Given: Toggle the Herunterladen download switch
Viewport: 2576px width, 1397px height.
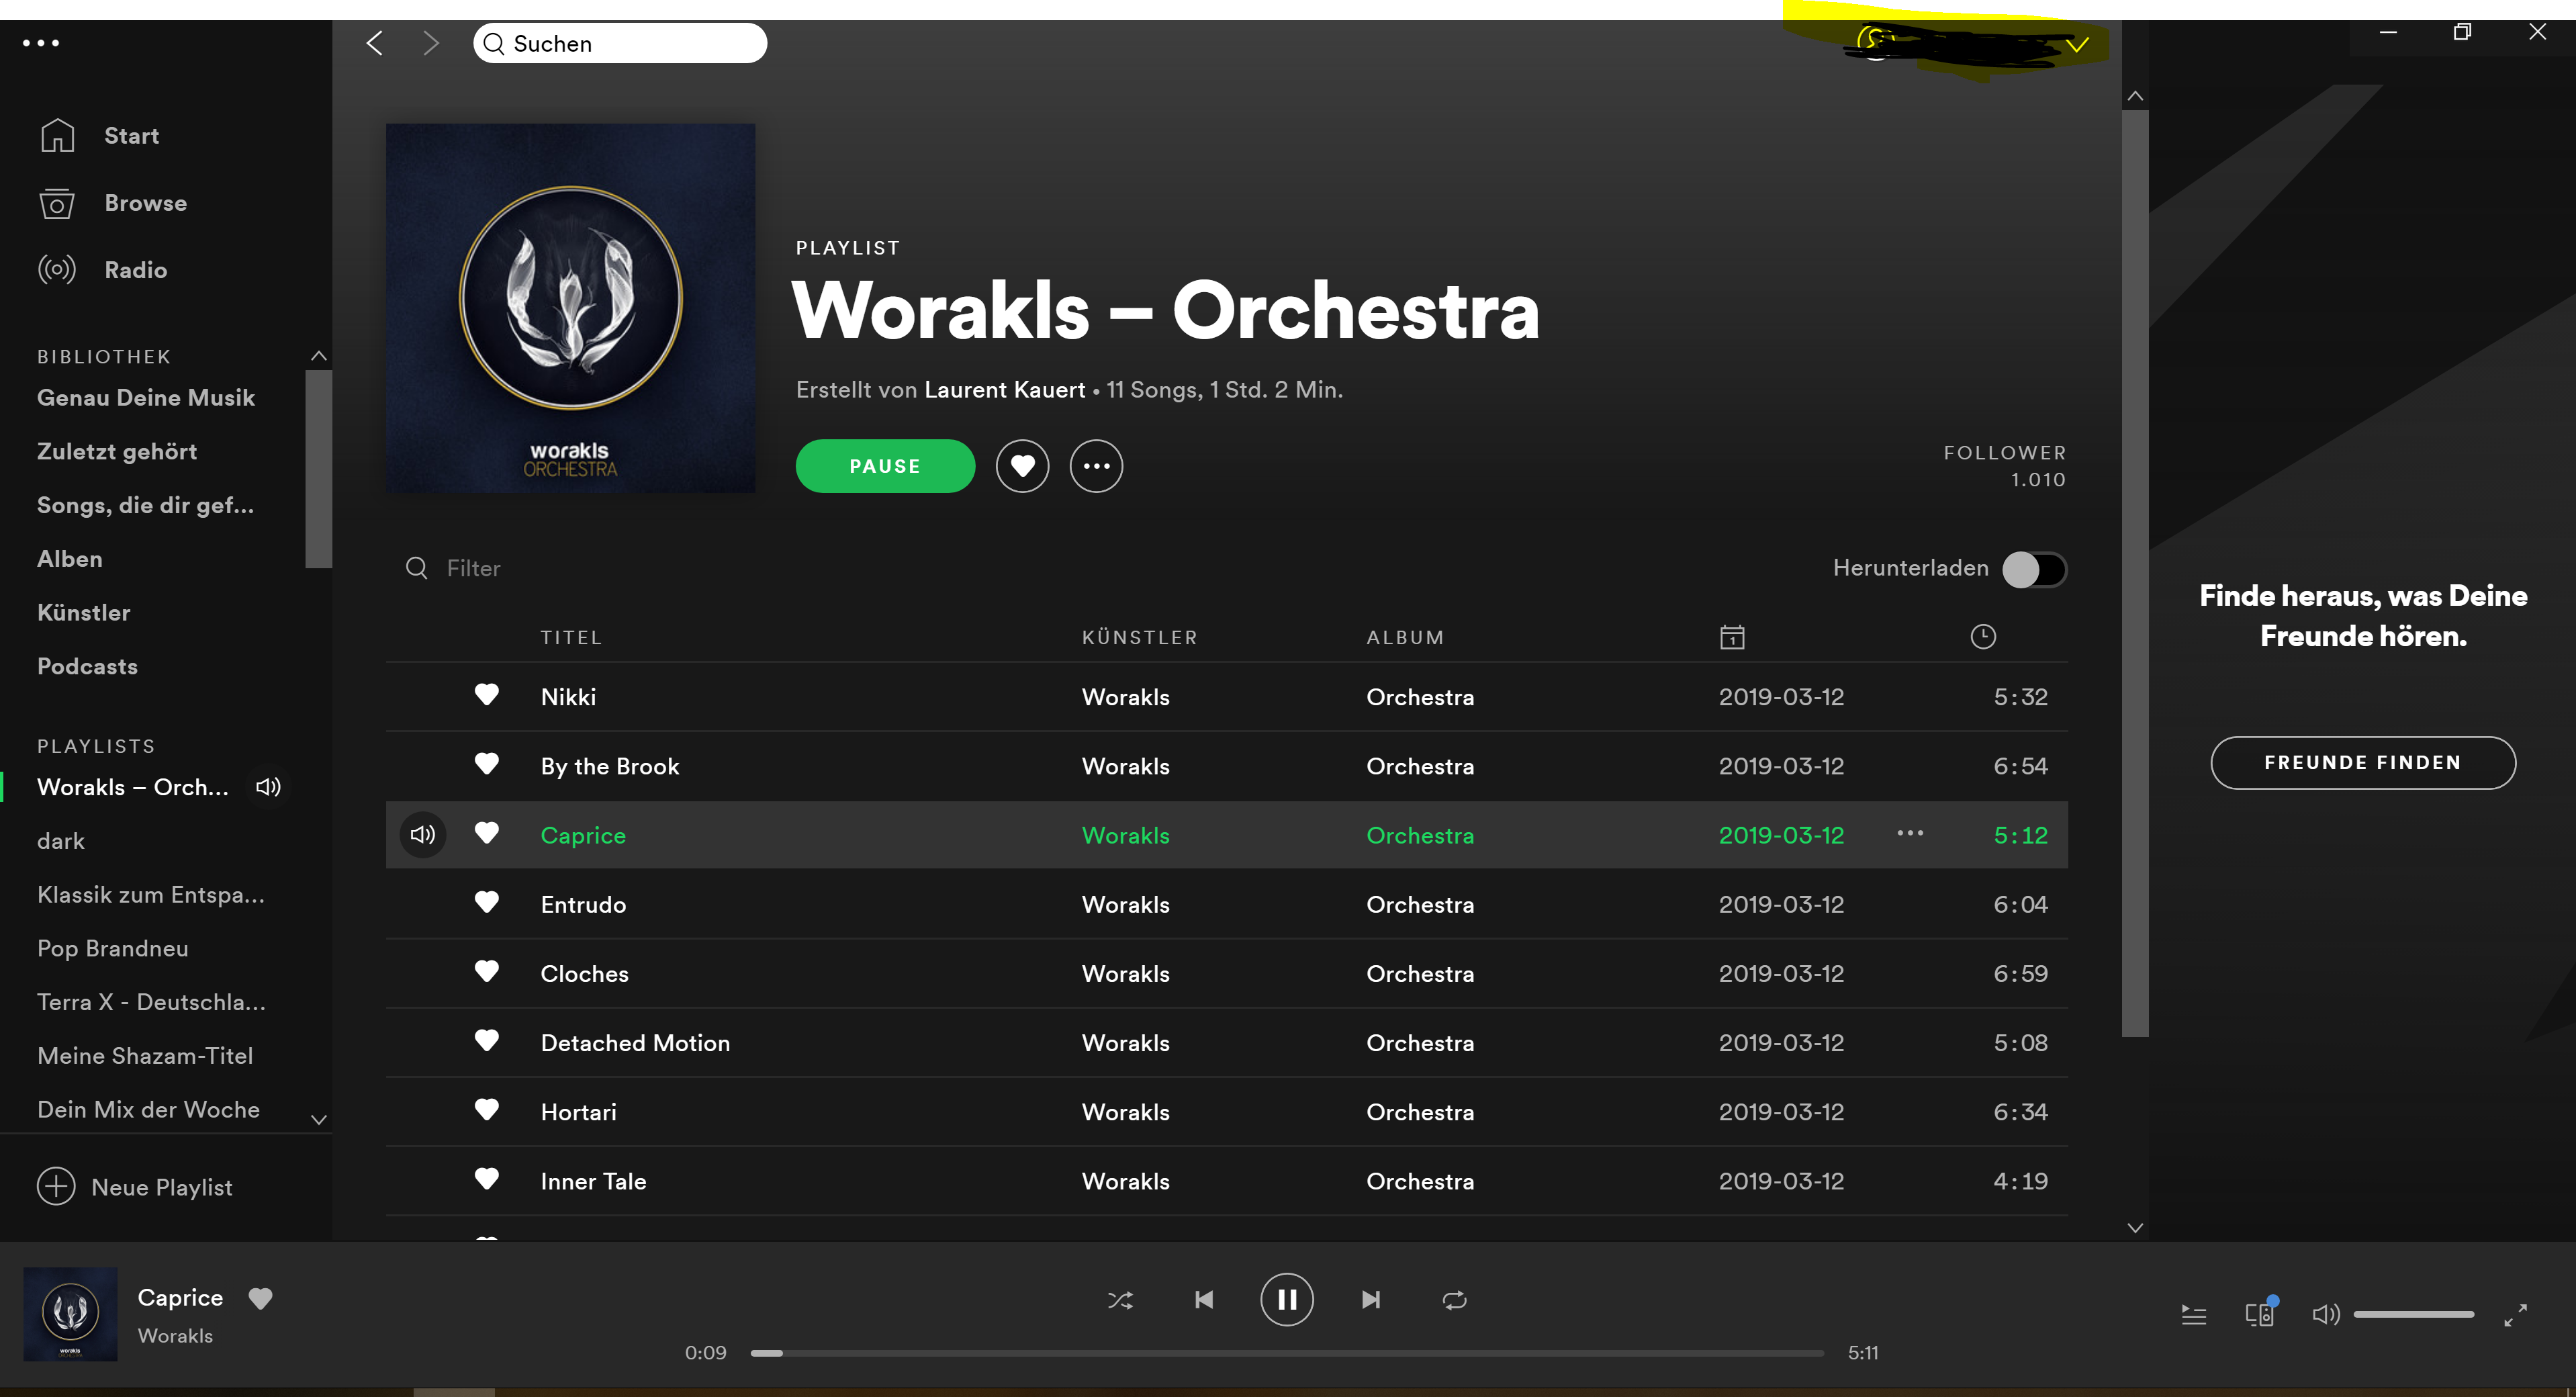Looking at the screenshot, I should point(2034,569).
